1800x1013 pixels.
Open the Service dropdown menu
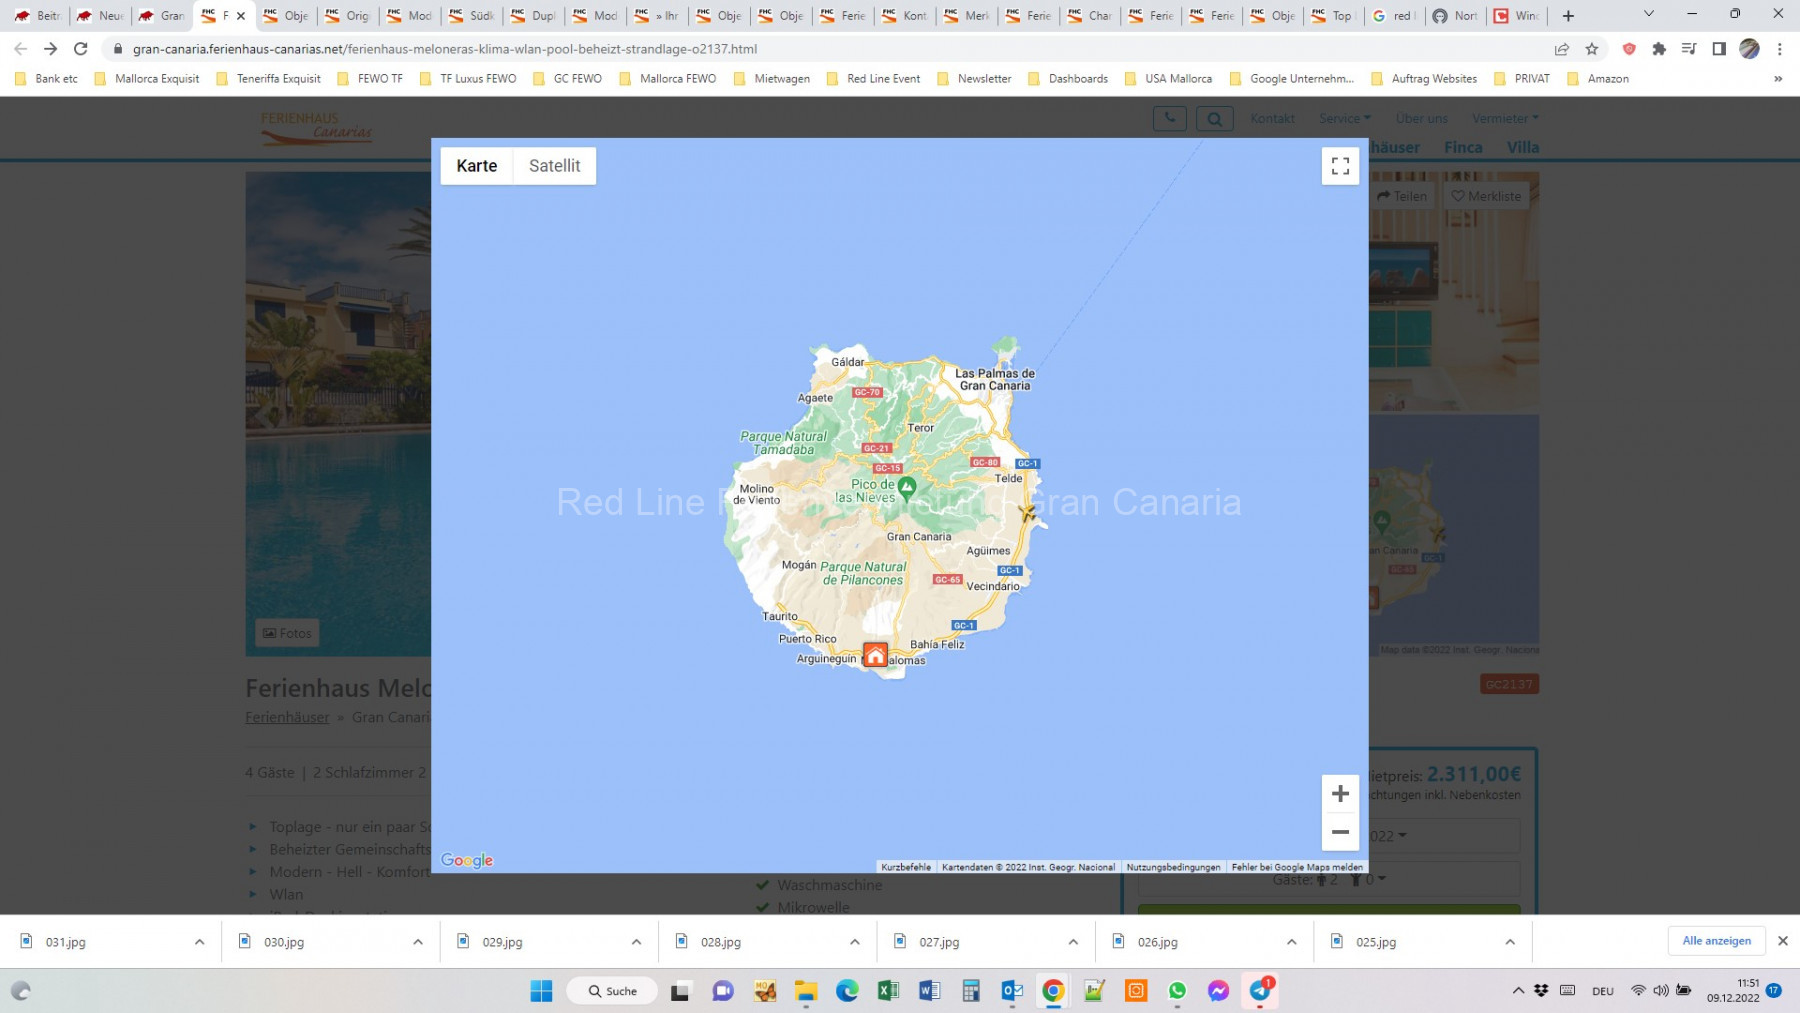[x=1345, y=118]
